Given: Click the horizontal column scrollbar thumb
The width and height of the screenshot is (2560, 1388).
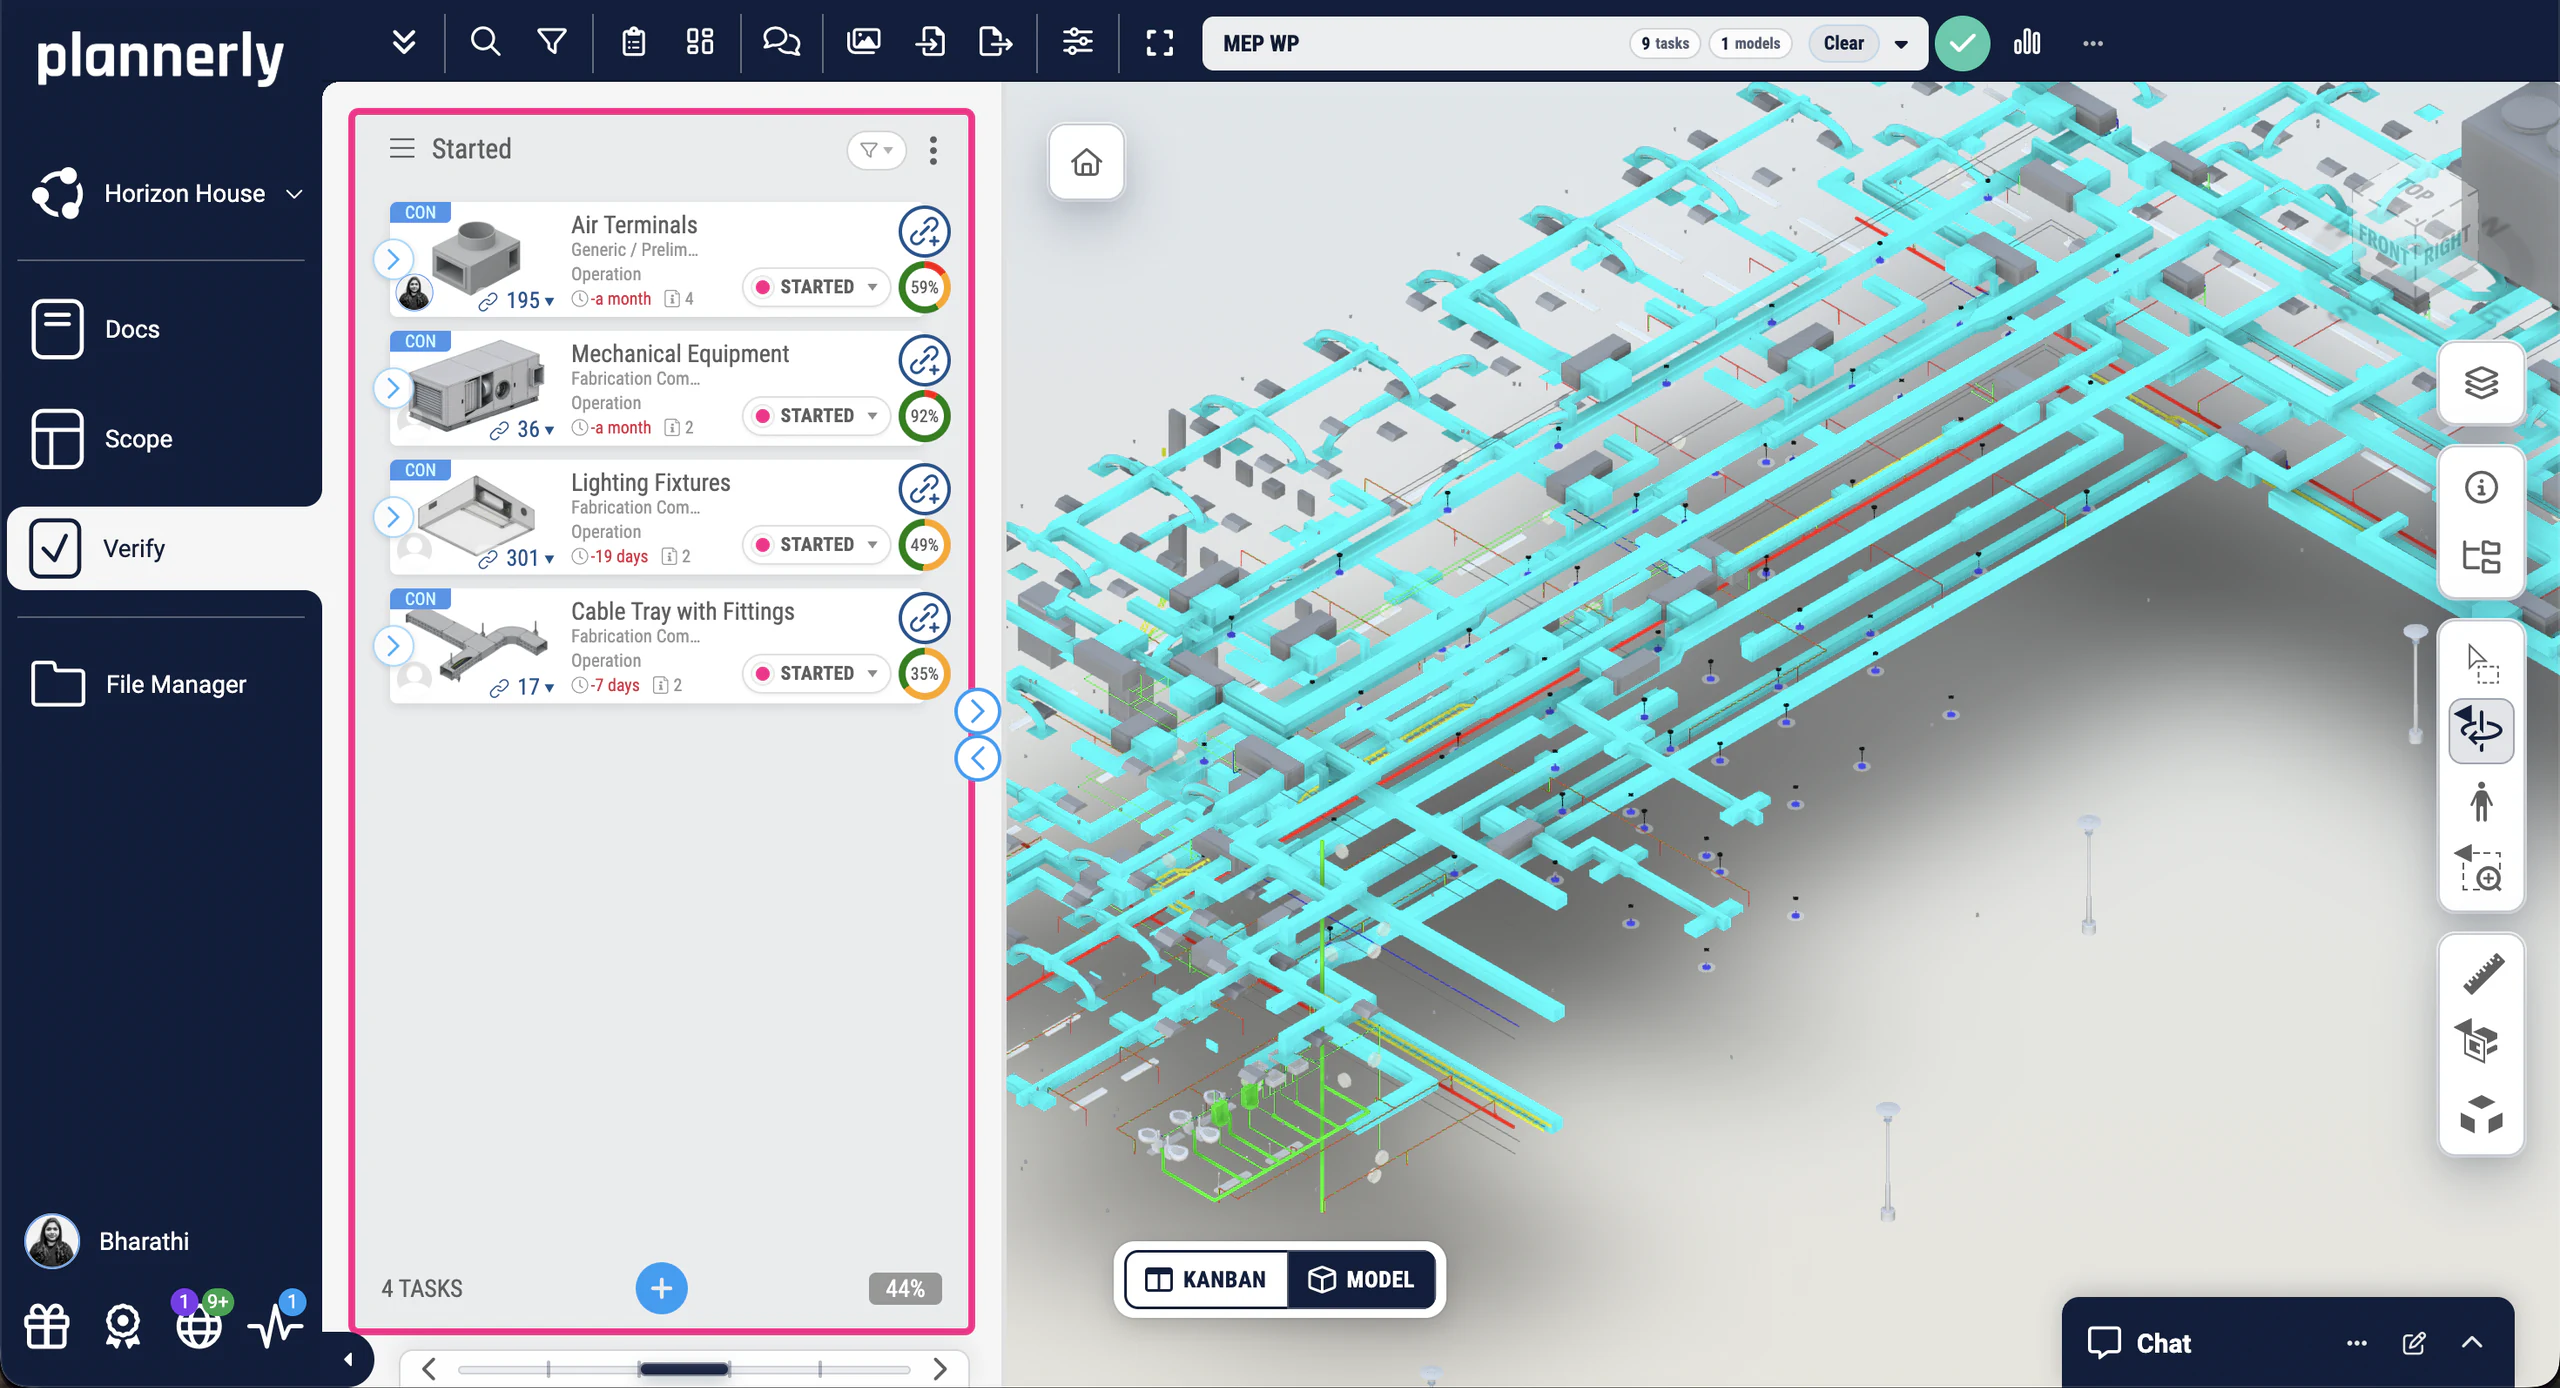Looking at the screenshot, I should click(684, 1369).
